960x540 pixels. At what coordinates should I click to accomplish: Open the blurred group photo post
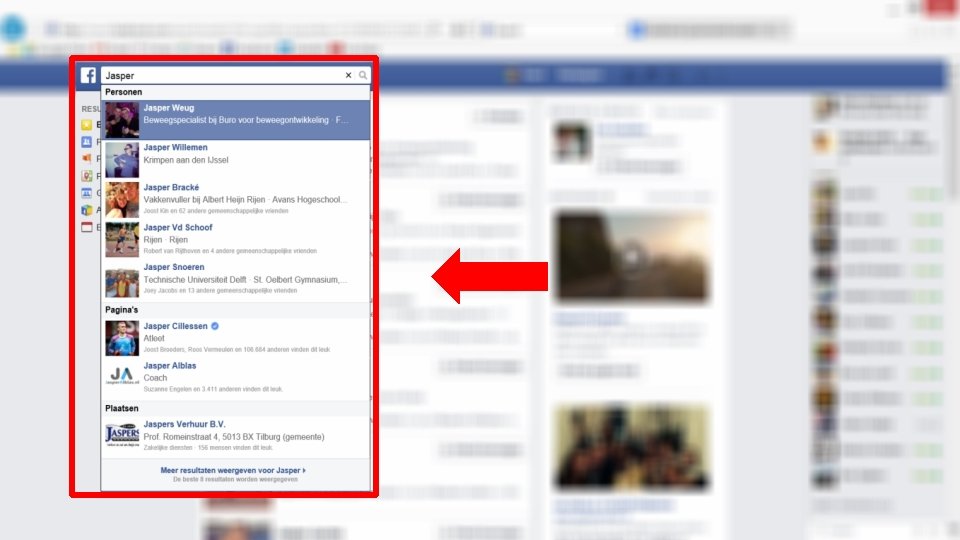coord(631,446)
